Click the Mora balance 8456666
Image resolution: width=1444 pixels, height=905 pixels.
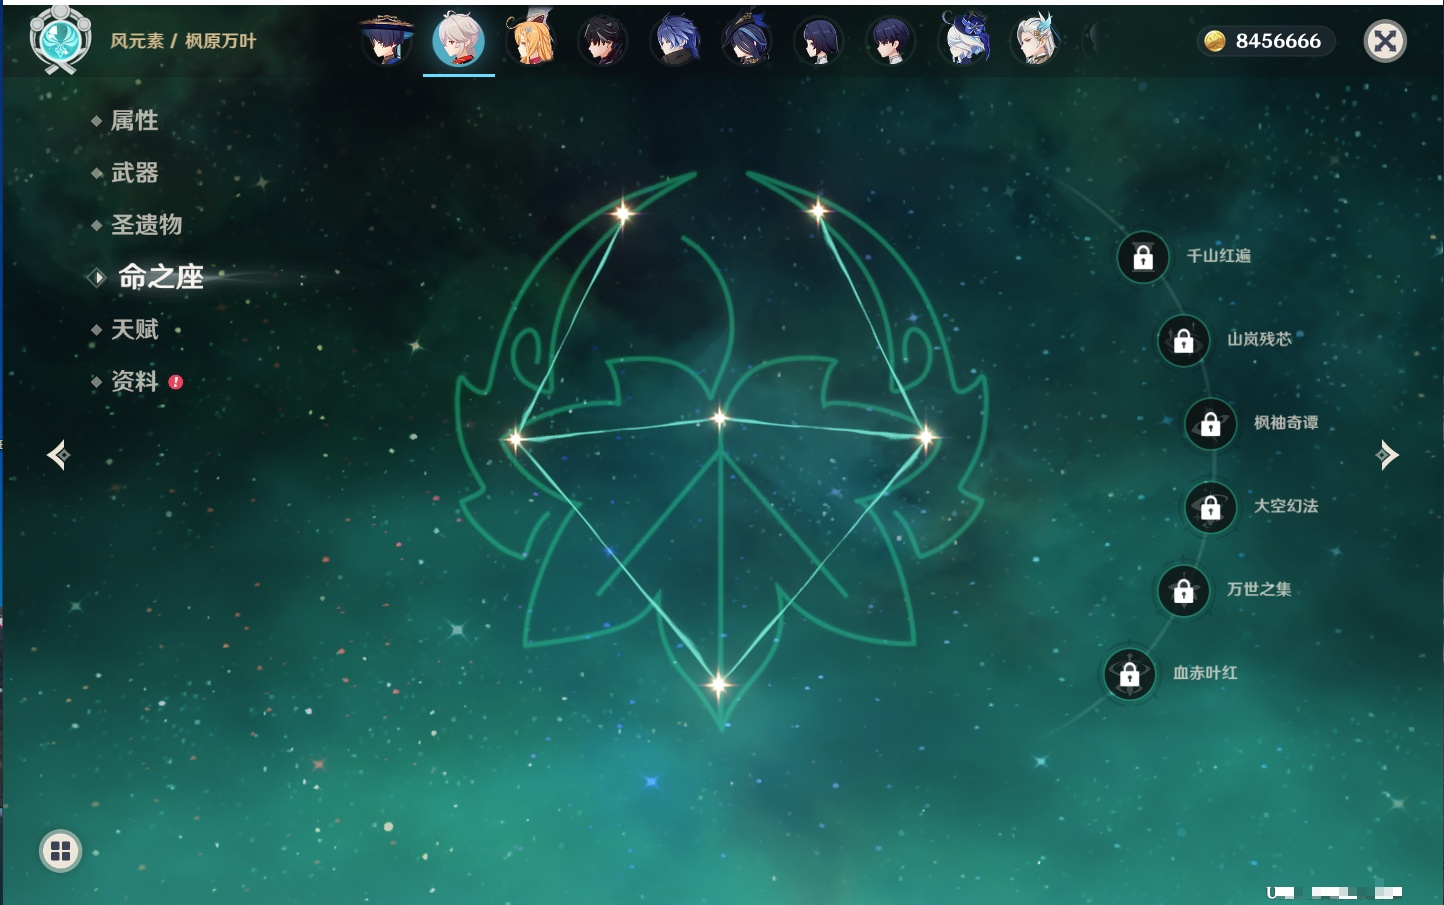click(x=1266, y=41)
